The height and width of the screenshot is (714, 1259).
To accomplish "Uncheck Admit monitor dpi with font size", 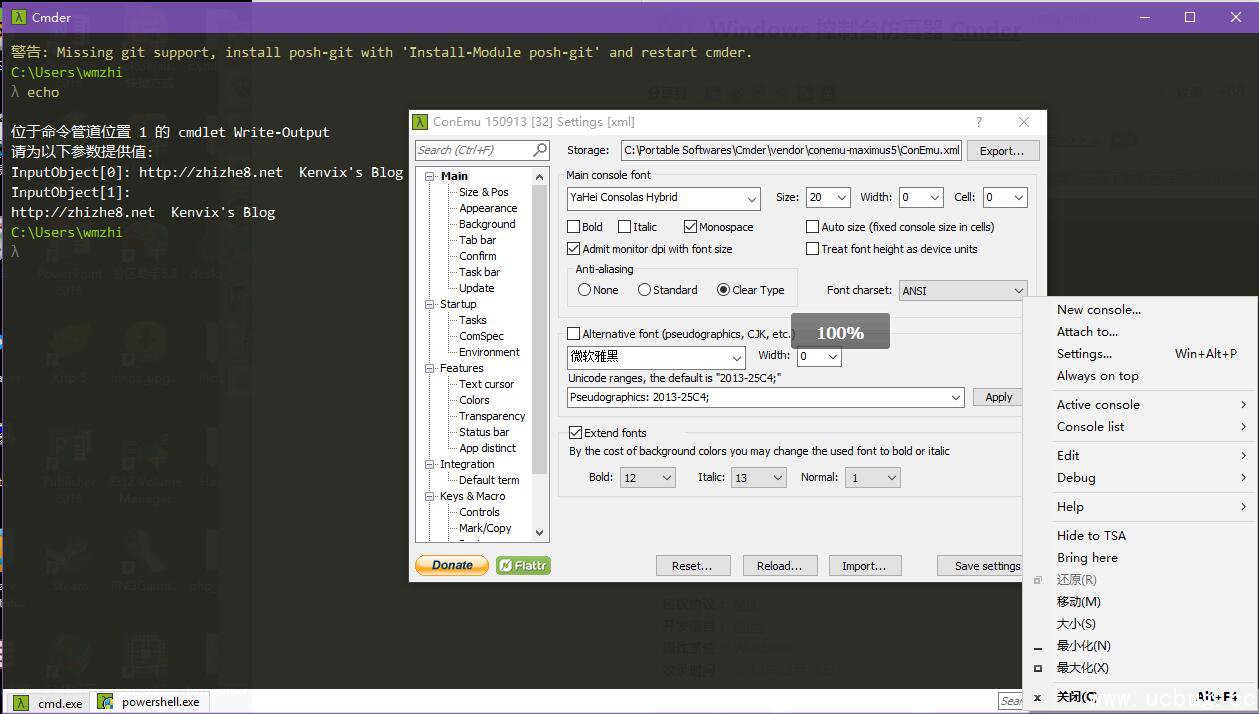I will click(574, 249).
